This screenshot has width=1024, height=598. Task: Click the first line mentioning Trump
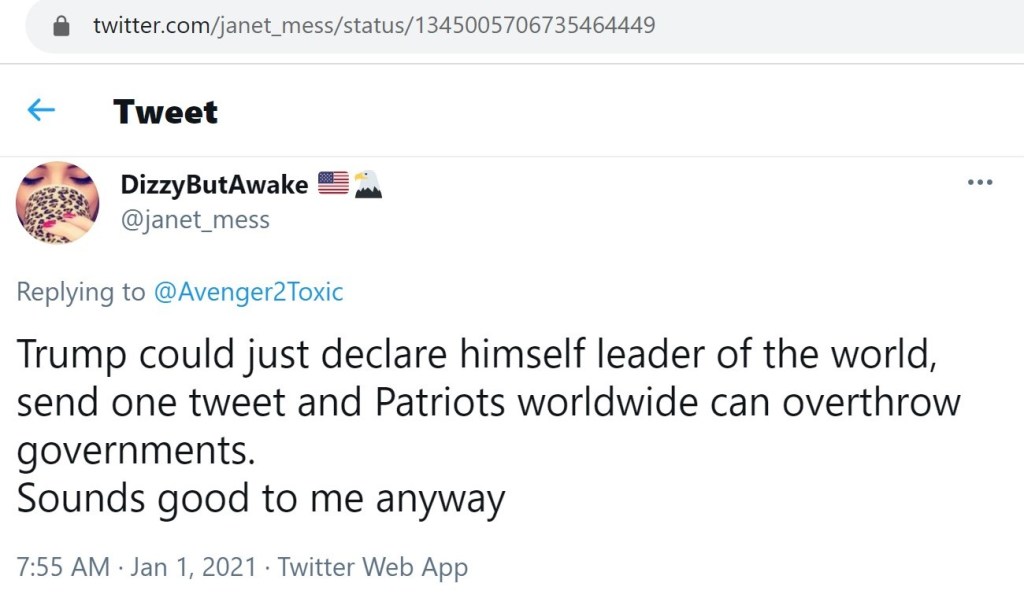476,353
